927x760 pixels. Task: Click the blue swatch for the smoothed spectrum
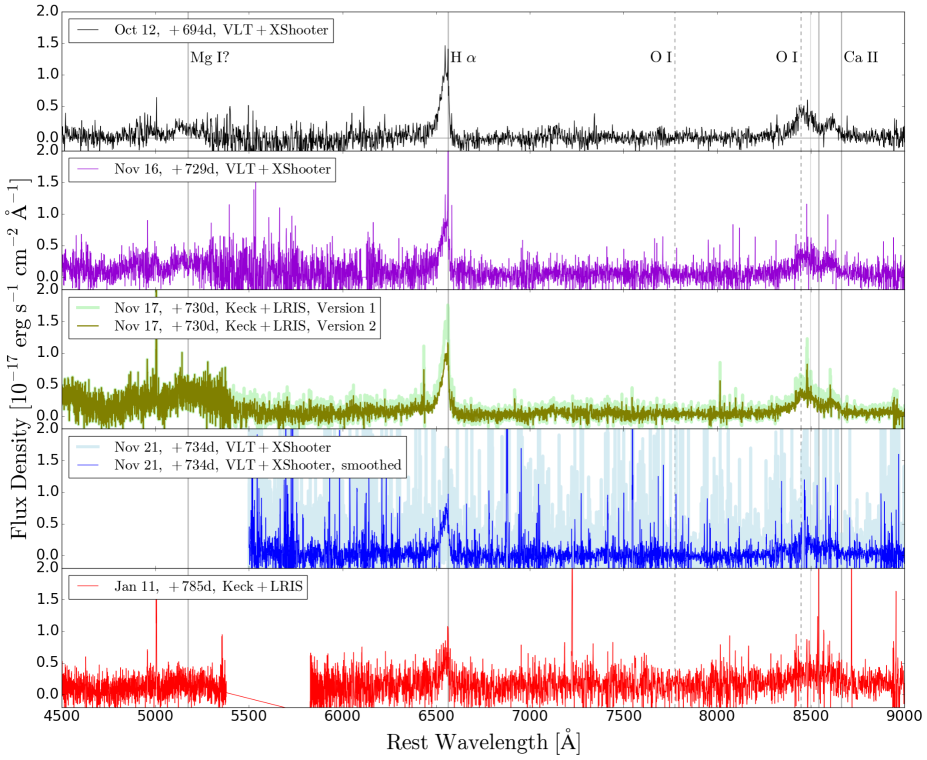pos(87,466)
